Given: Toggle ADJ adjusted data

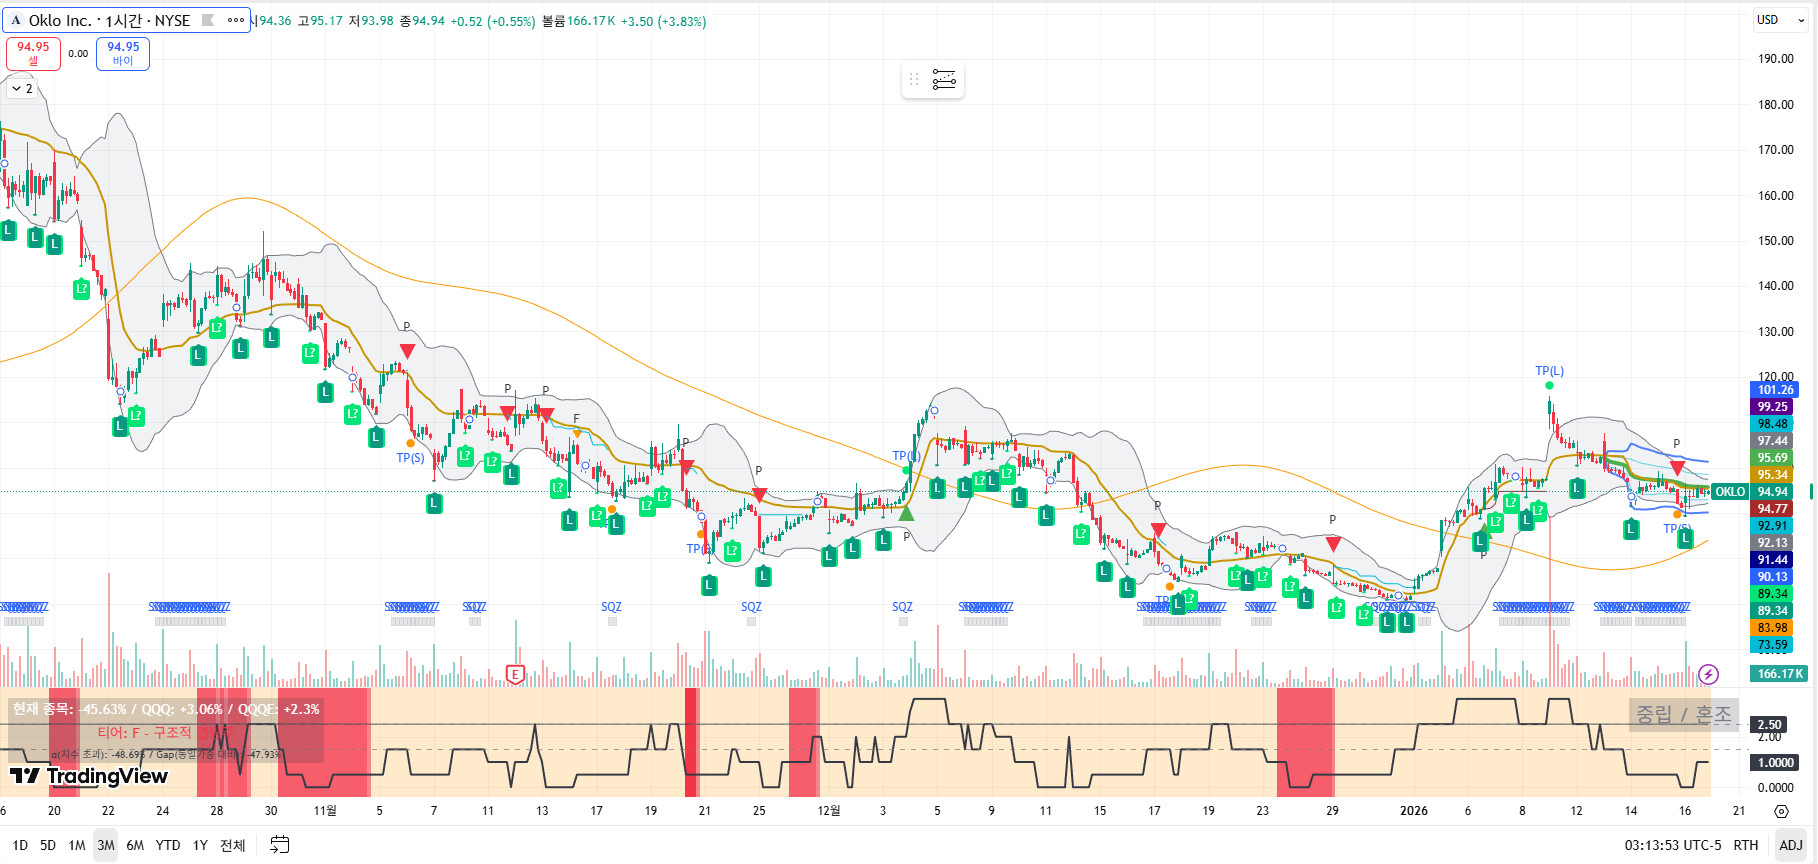Looking at the screenshot, I should coord(1790,845).
